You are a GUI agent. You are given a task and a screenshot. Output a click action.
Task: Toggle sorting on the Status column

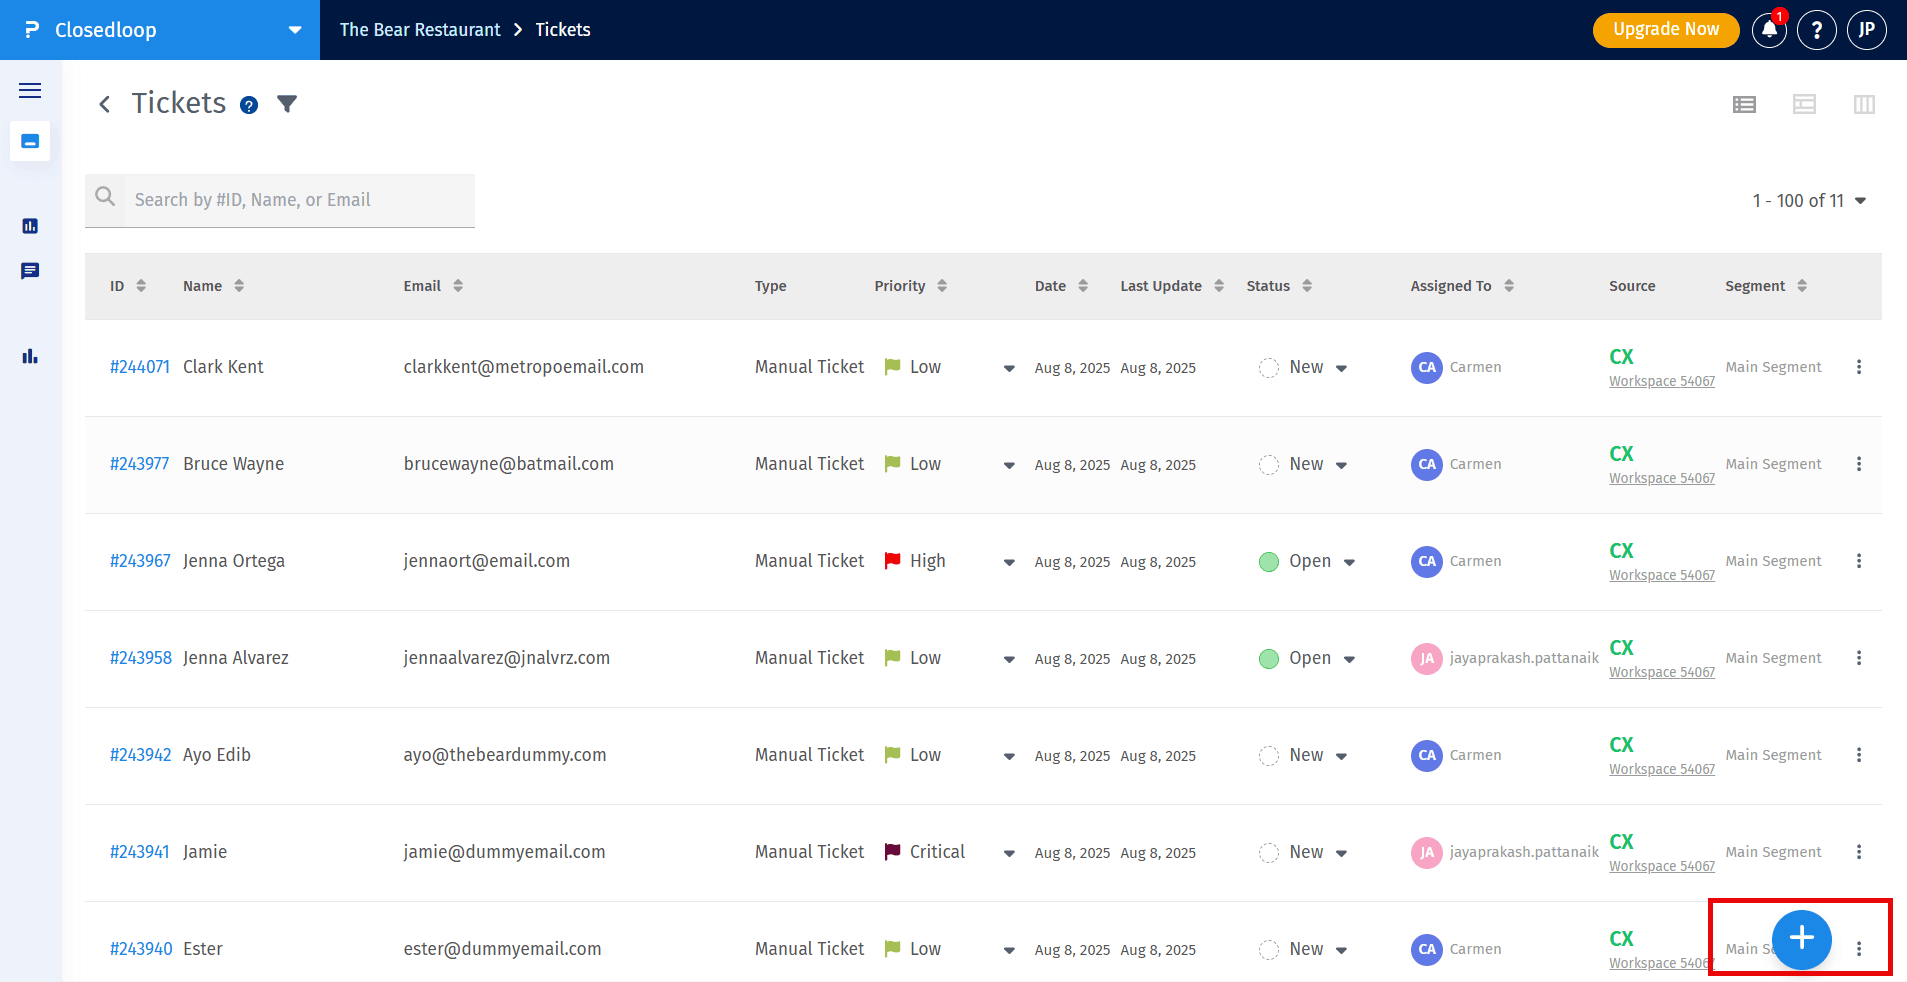coord(1306,286)
